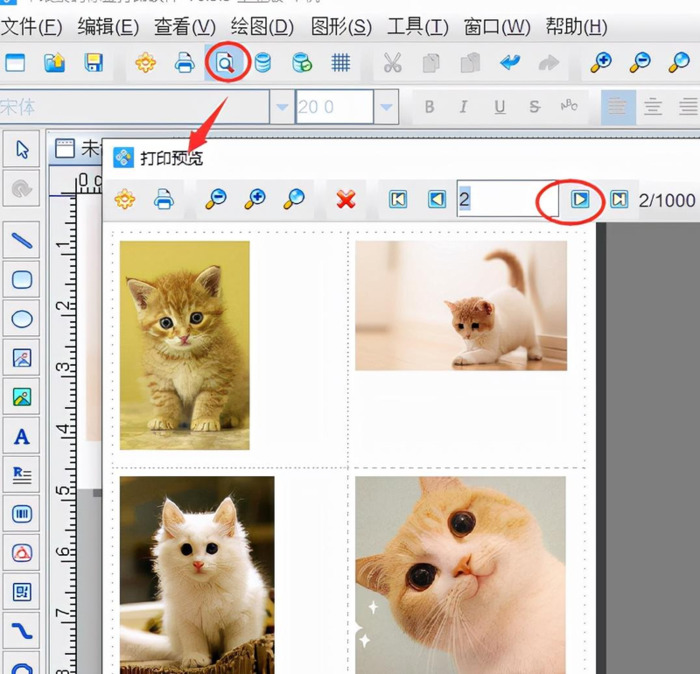Expand the font name dropdown arrow
Viewport: 700px width, 674px height.
(282, 107)
